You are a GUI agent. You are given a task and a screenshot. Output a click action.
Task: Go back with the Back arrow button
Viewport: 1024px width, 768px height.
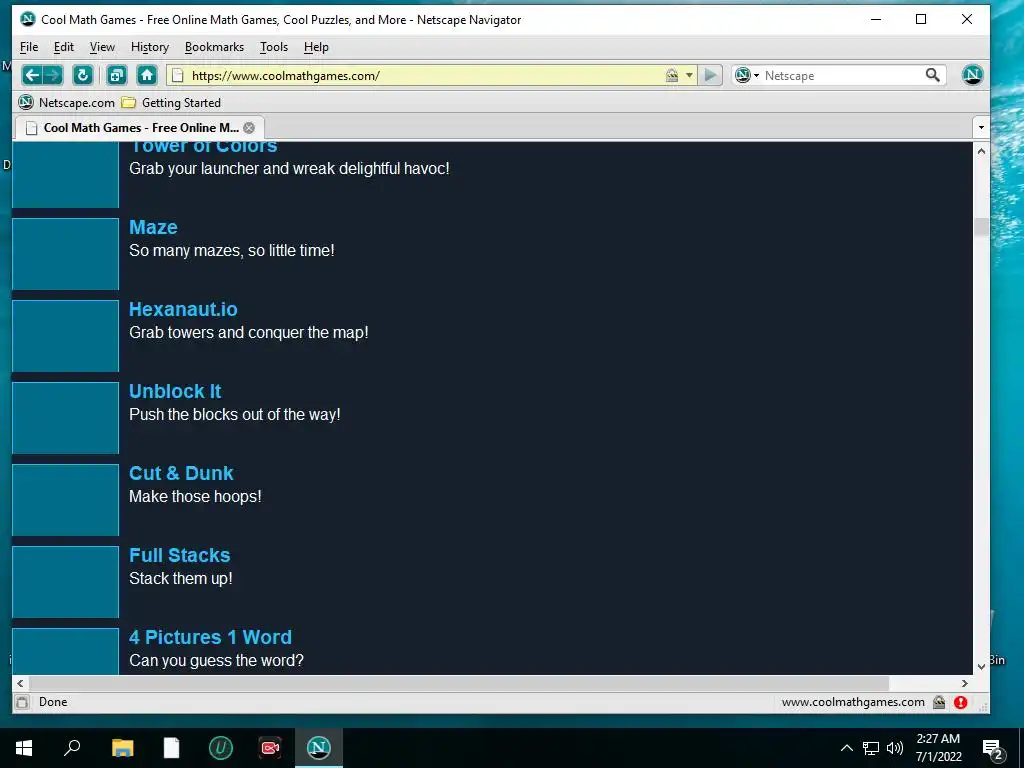point(32,75)
